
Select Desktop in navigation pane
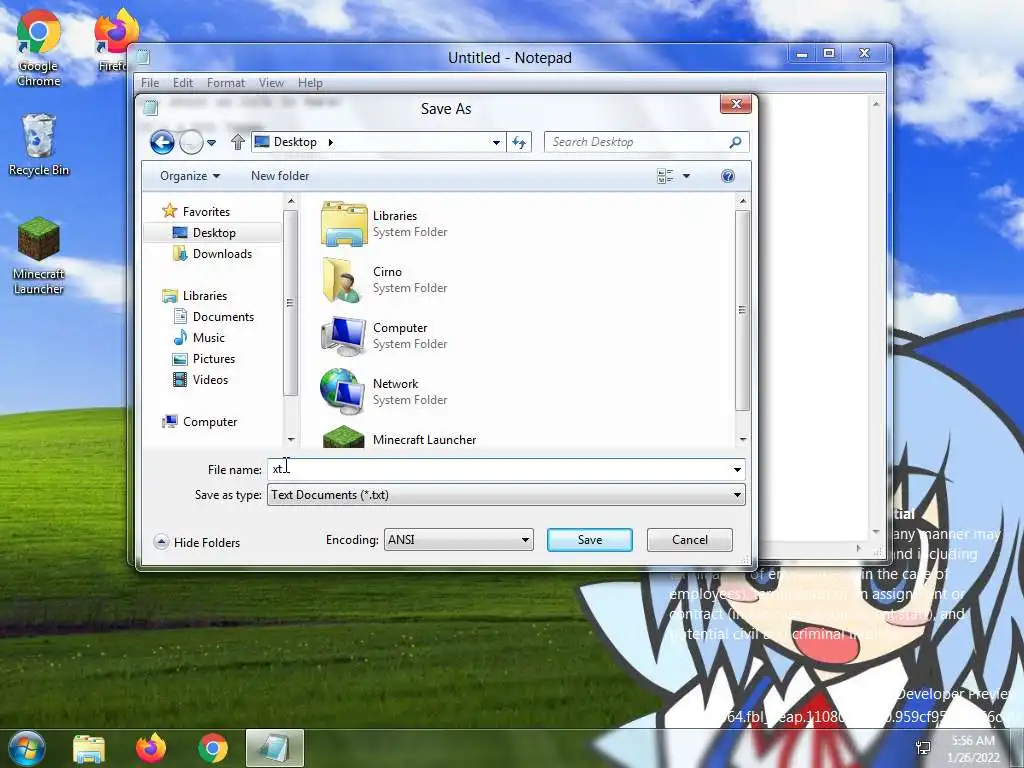(214, 232)
